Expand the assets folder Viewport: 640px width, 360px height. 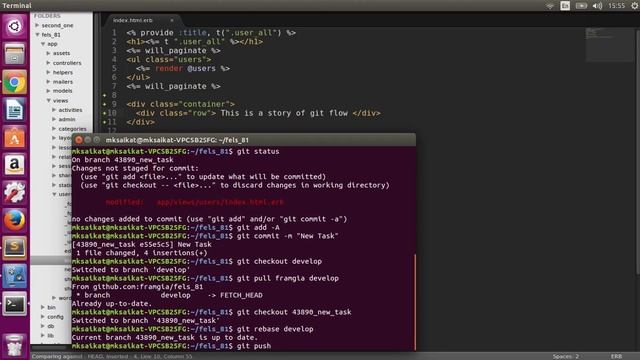tap(48, 53)
